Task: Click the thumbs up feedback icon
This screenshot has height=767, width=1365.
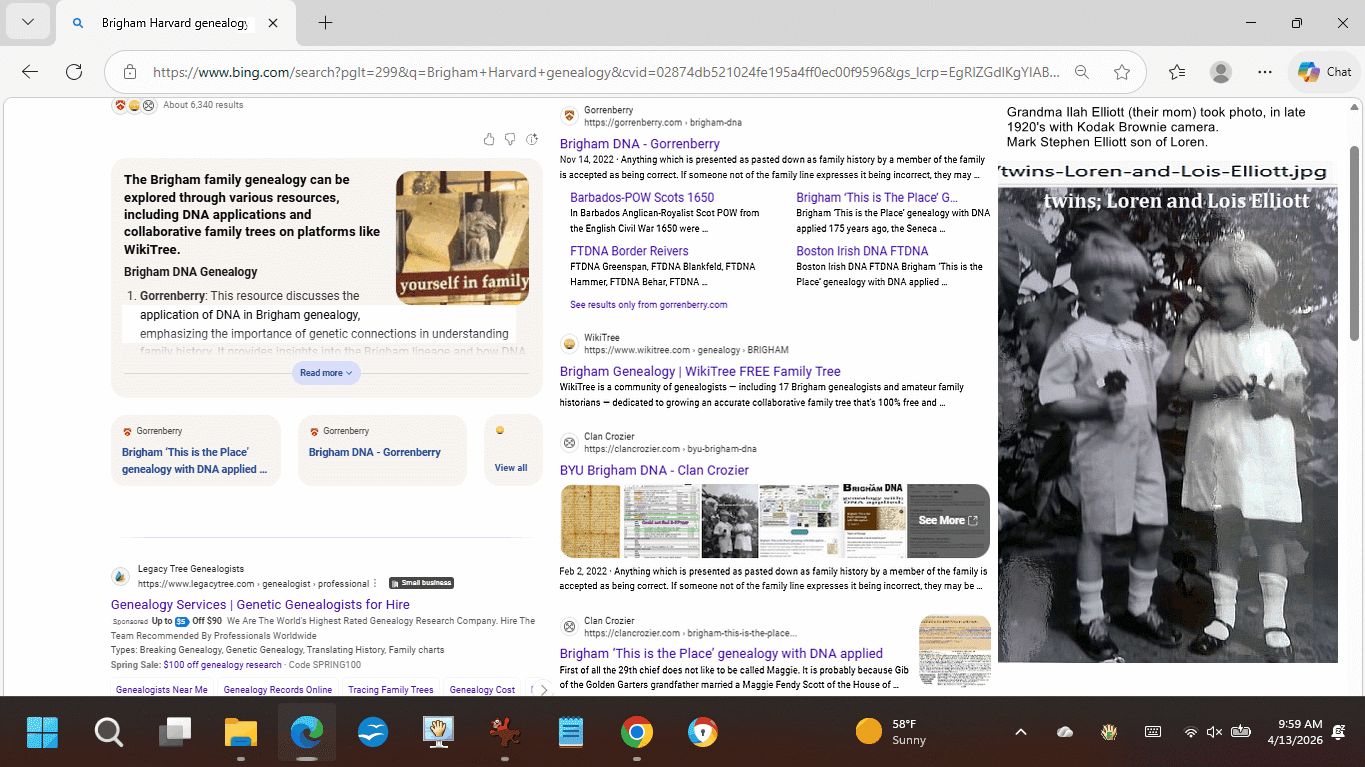Action: (x=488, y=139)
